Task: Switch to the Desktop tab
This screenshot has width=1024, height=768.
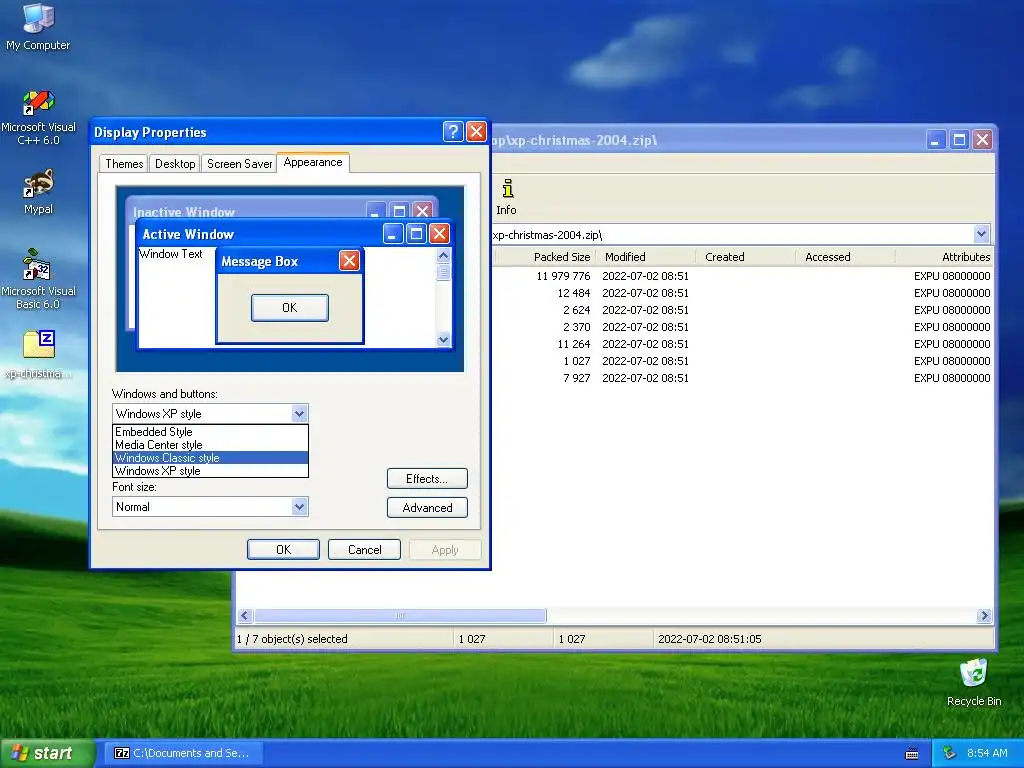Action: point(174,164)
